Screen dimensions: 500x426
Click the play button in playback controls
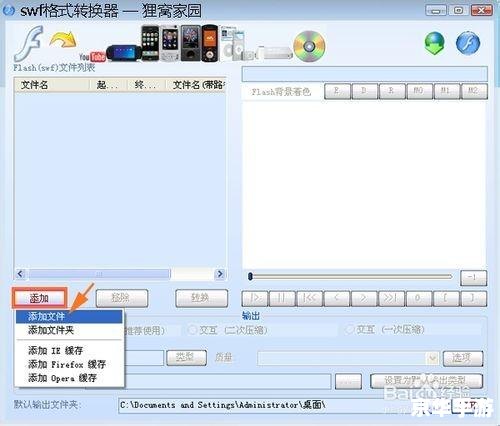(255, 298)
